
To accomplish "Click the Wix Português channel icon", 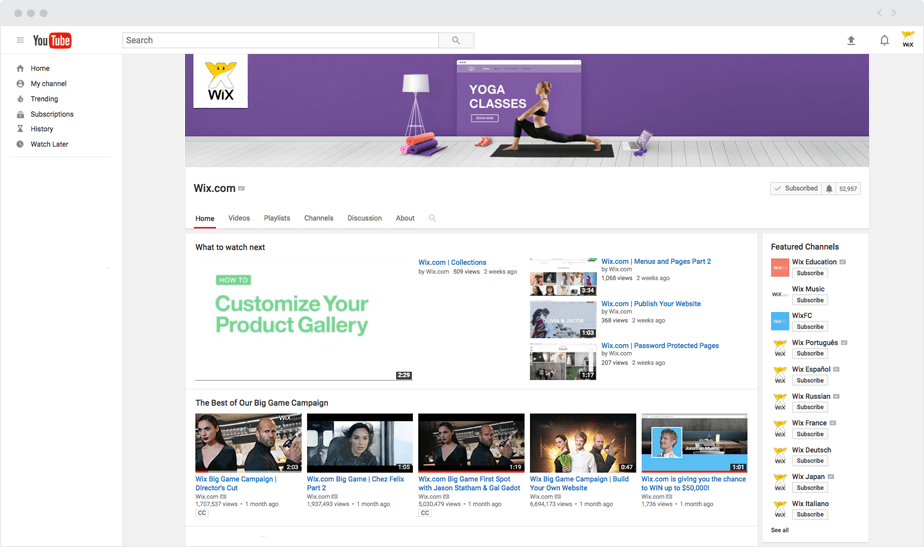I will click(x=780, y=348).
